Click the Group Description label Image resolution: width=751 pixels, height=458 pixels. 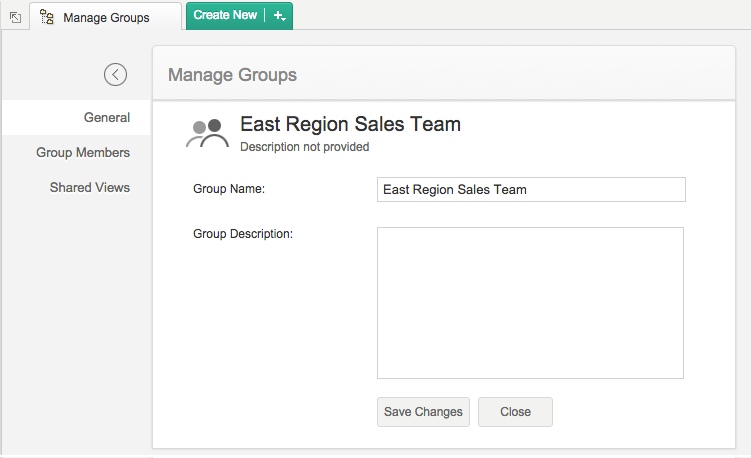tap(242, 234)
